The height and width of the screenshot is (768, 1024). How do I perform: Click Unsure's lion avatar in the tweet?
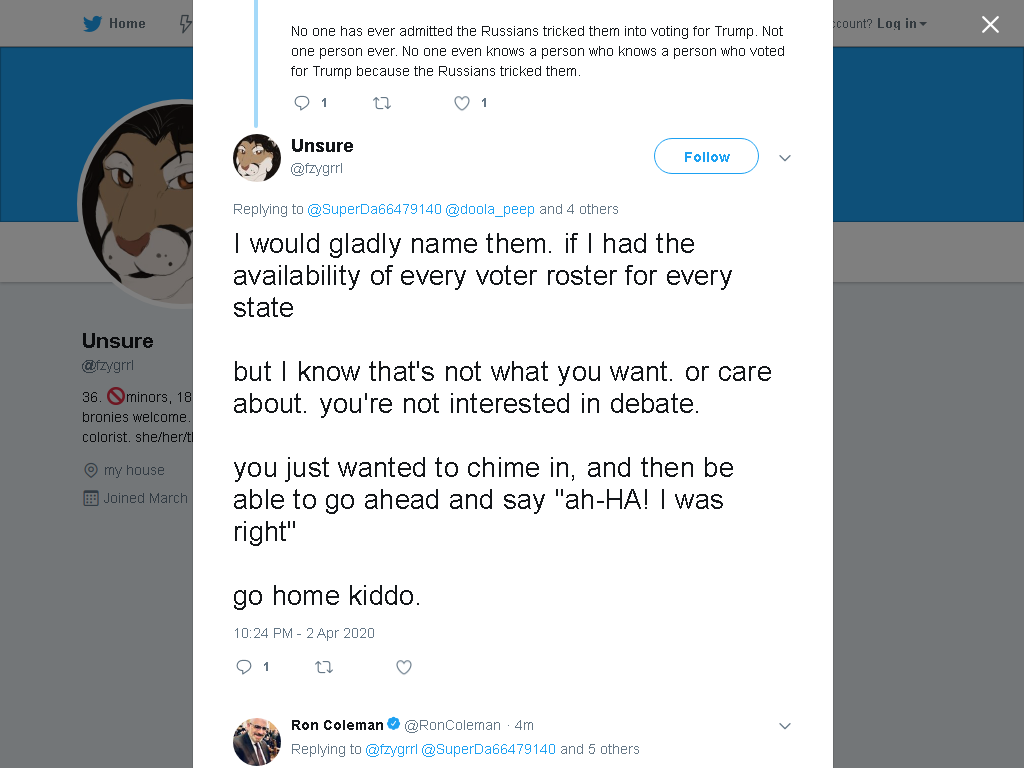(x=257, y=157)
